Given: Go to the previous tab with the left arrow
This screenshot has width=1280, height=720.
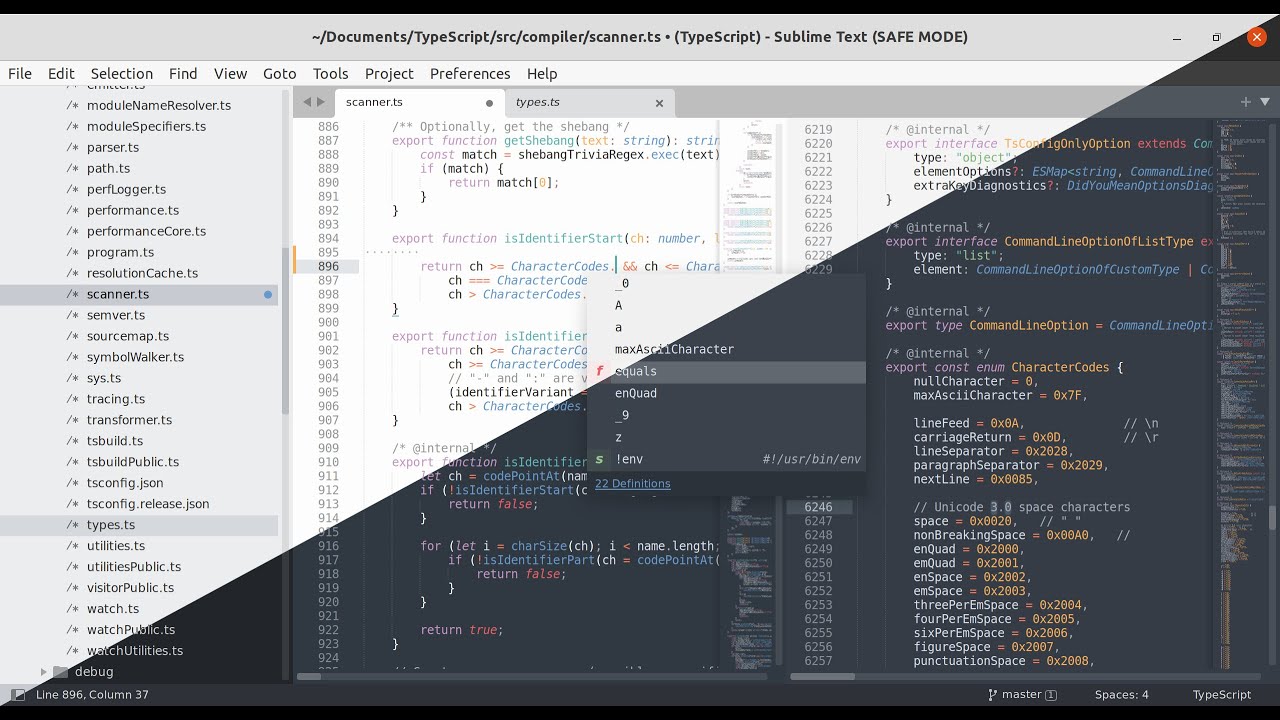Looking at the screenshot, I should coord(307,101).
